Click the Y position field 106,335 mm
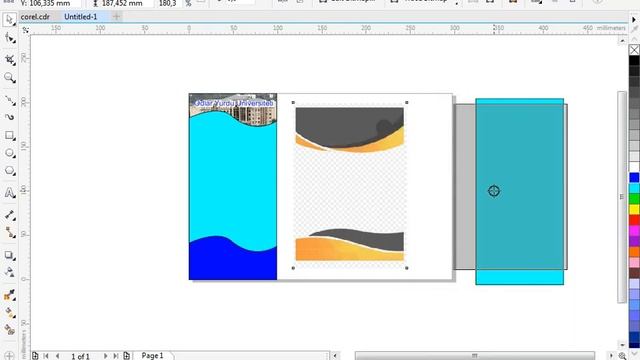Screen dimensions: 640x360 [x=49, y=3]
